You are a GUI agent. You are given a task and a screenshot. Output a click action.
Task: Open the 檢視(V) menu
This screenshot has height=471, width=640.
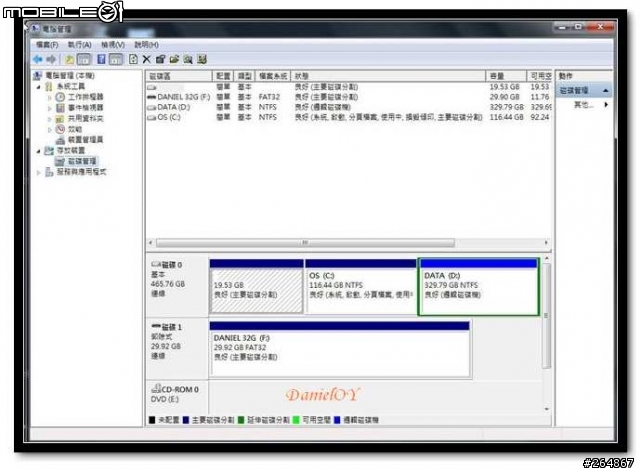coord(113,44)
